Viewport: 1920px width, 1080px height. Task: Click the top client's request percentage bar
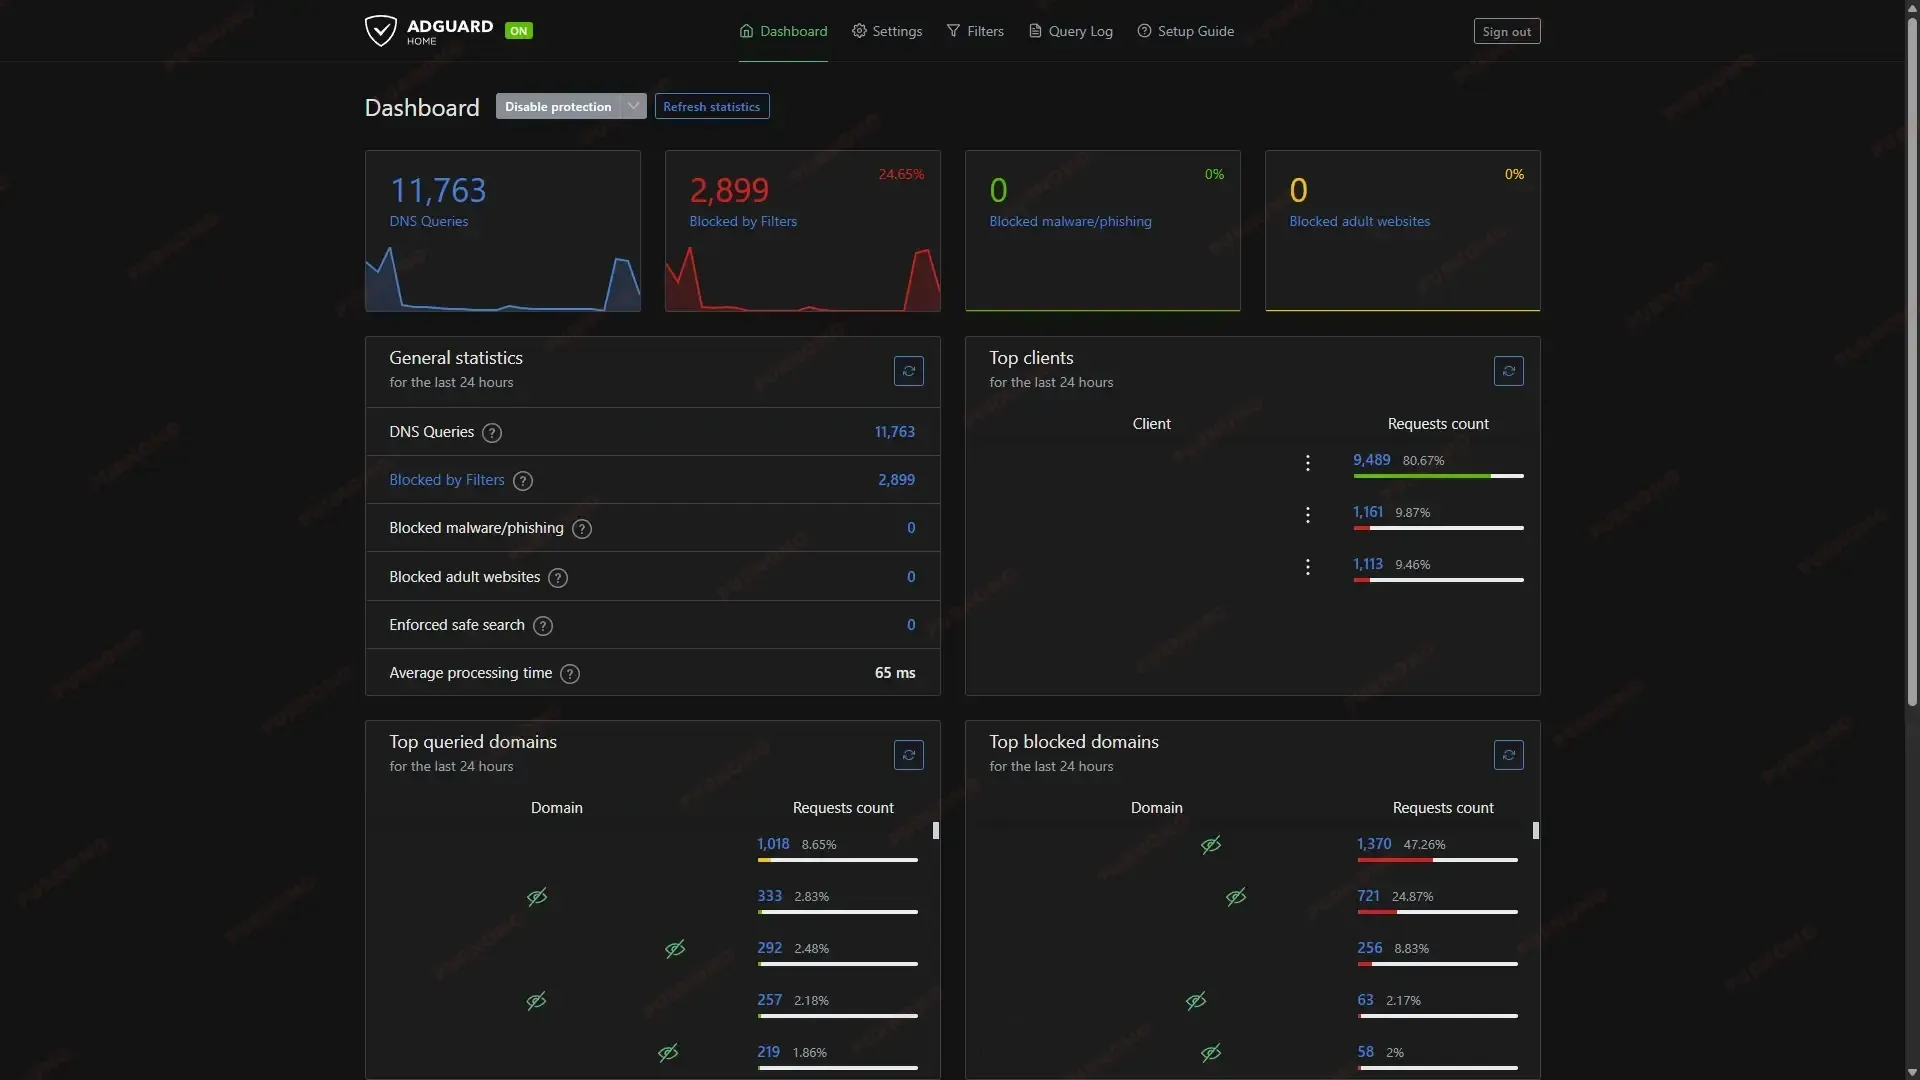(1439, 476)
